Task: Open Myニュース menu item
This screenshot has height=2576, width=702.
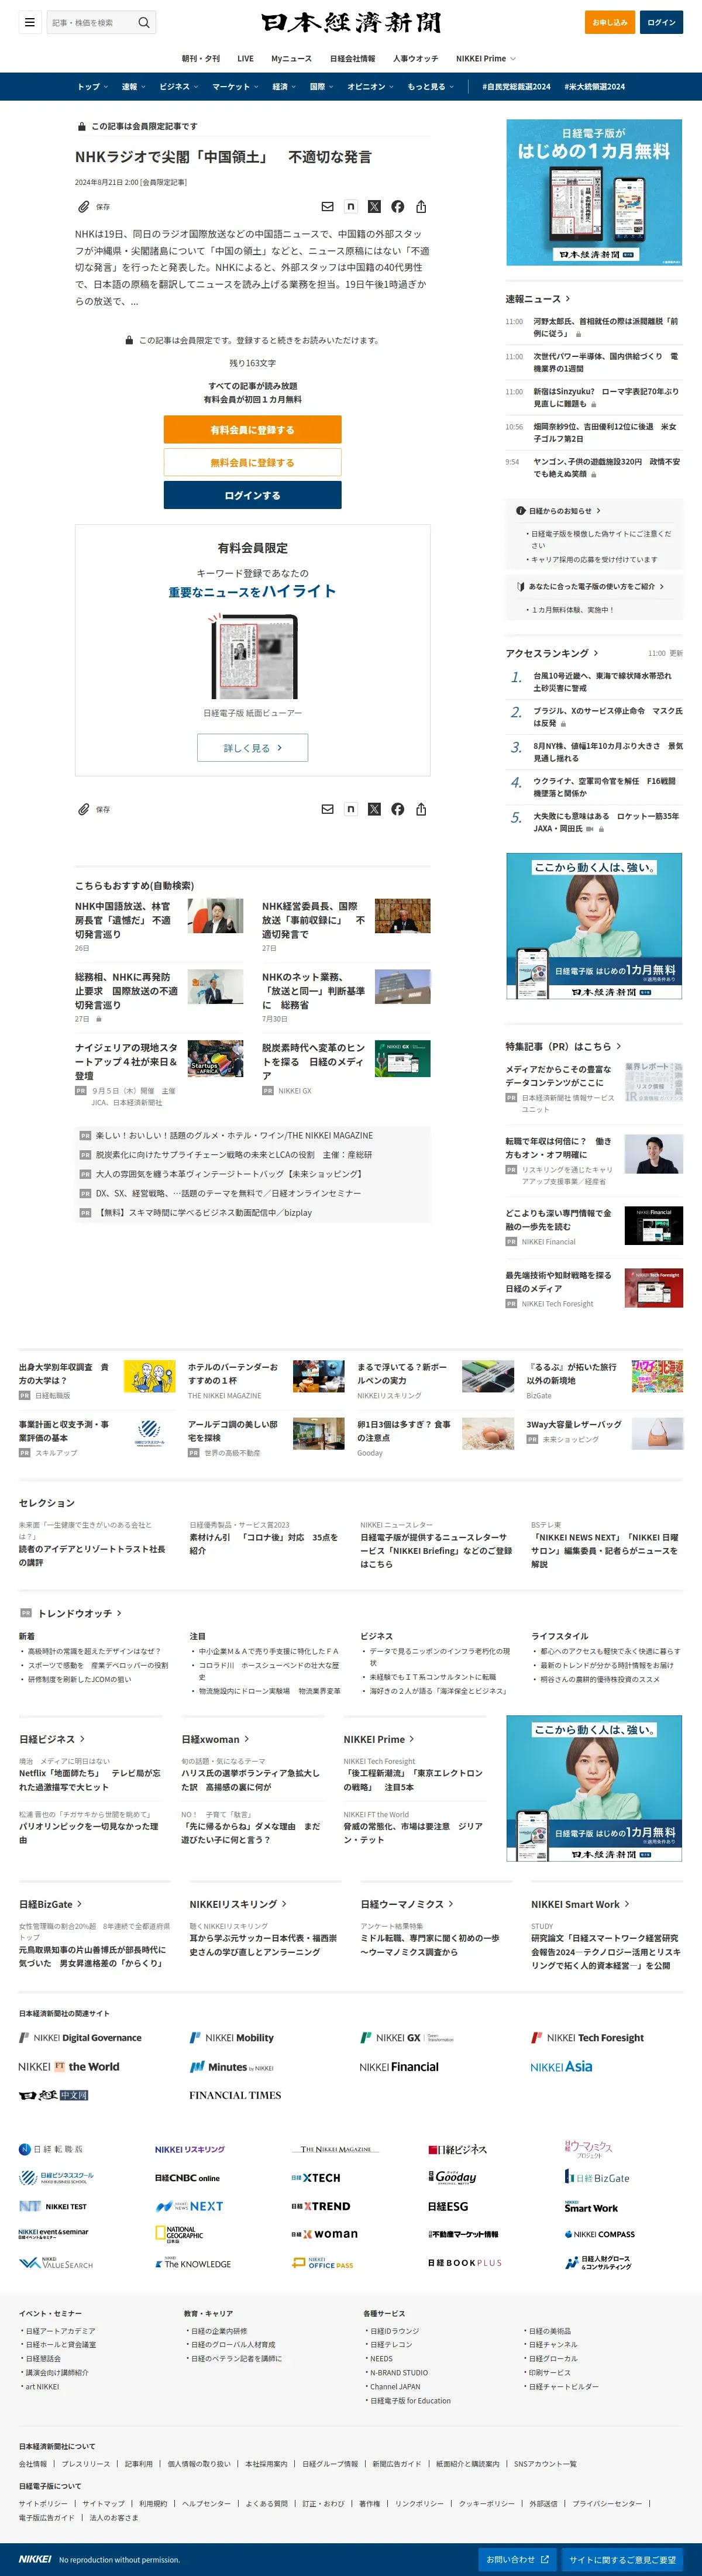Action: point(291,58)
